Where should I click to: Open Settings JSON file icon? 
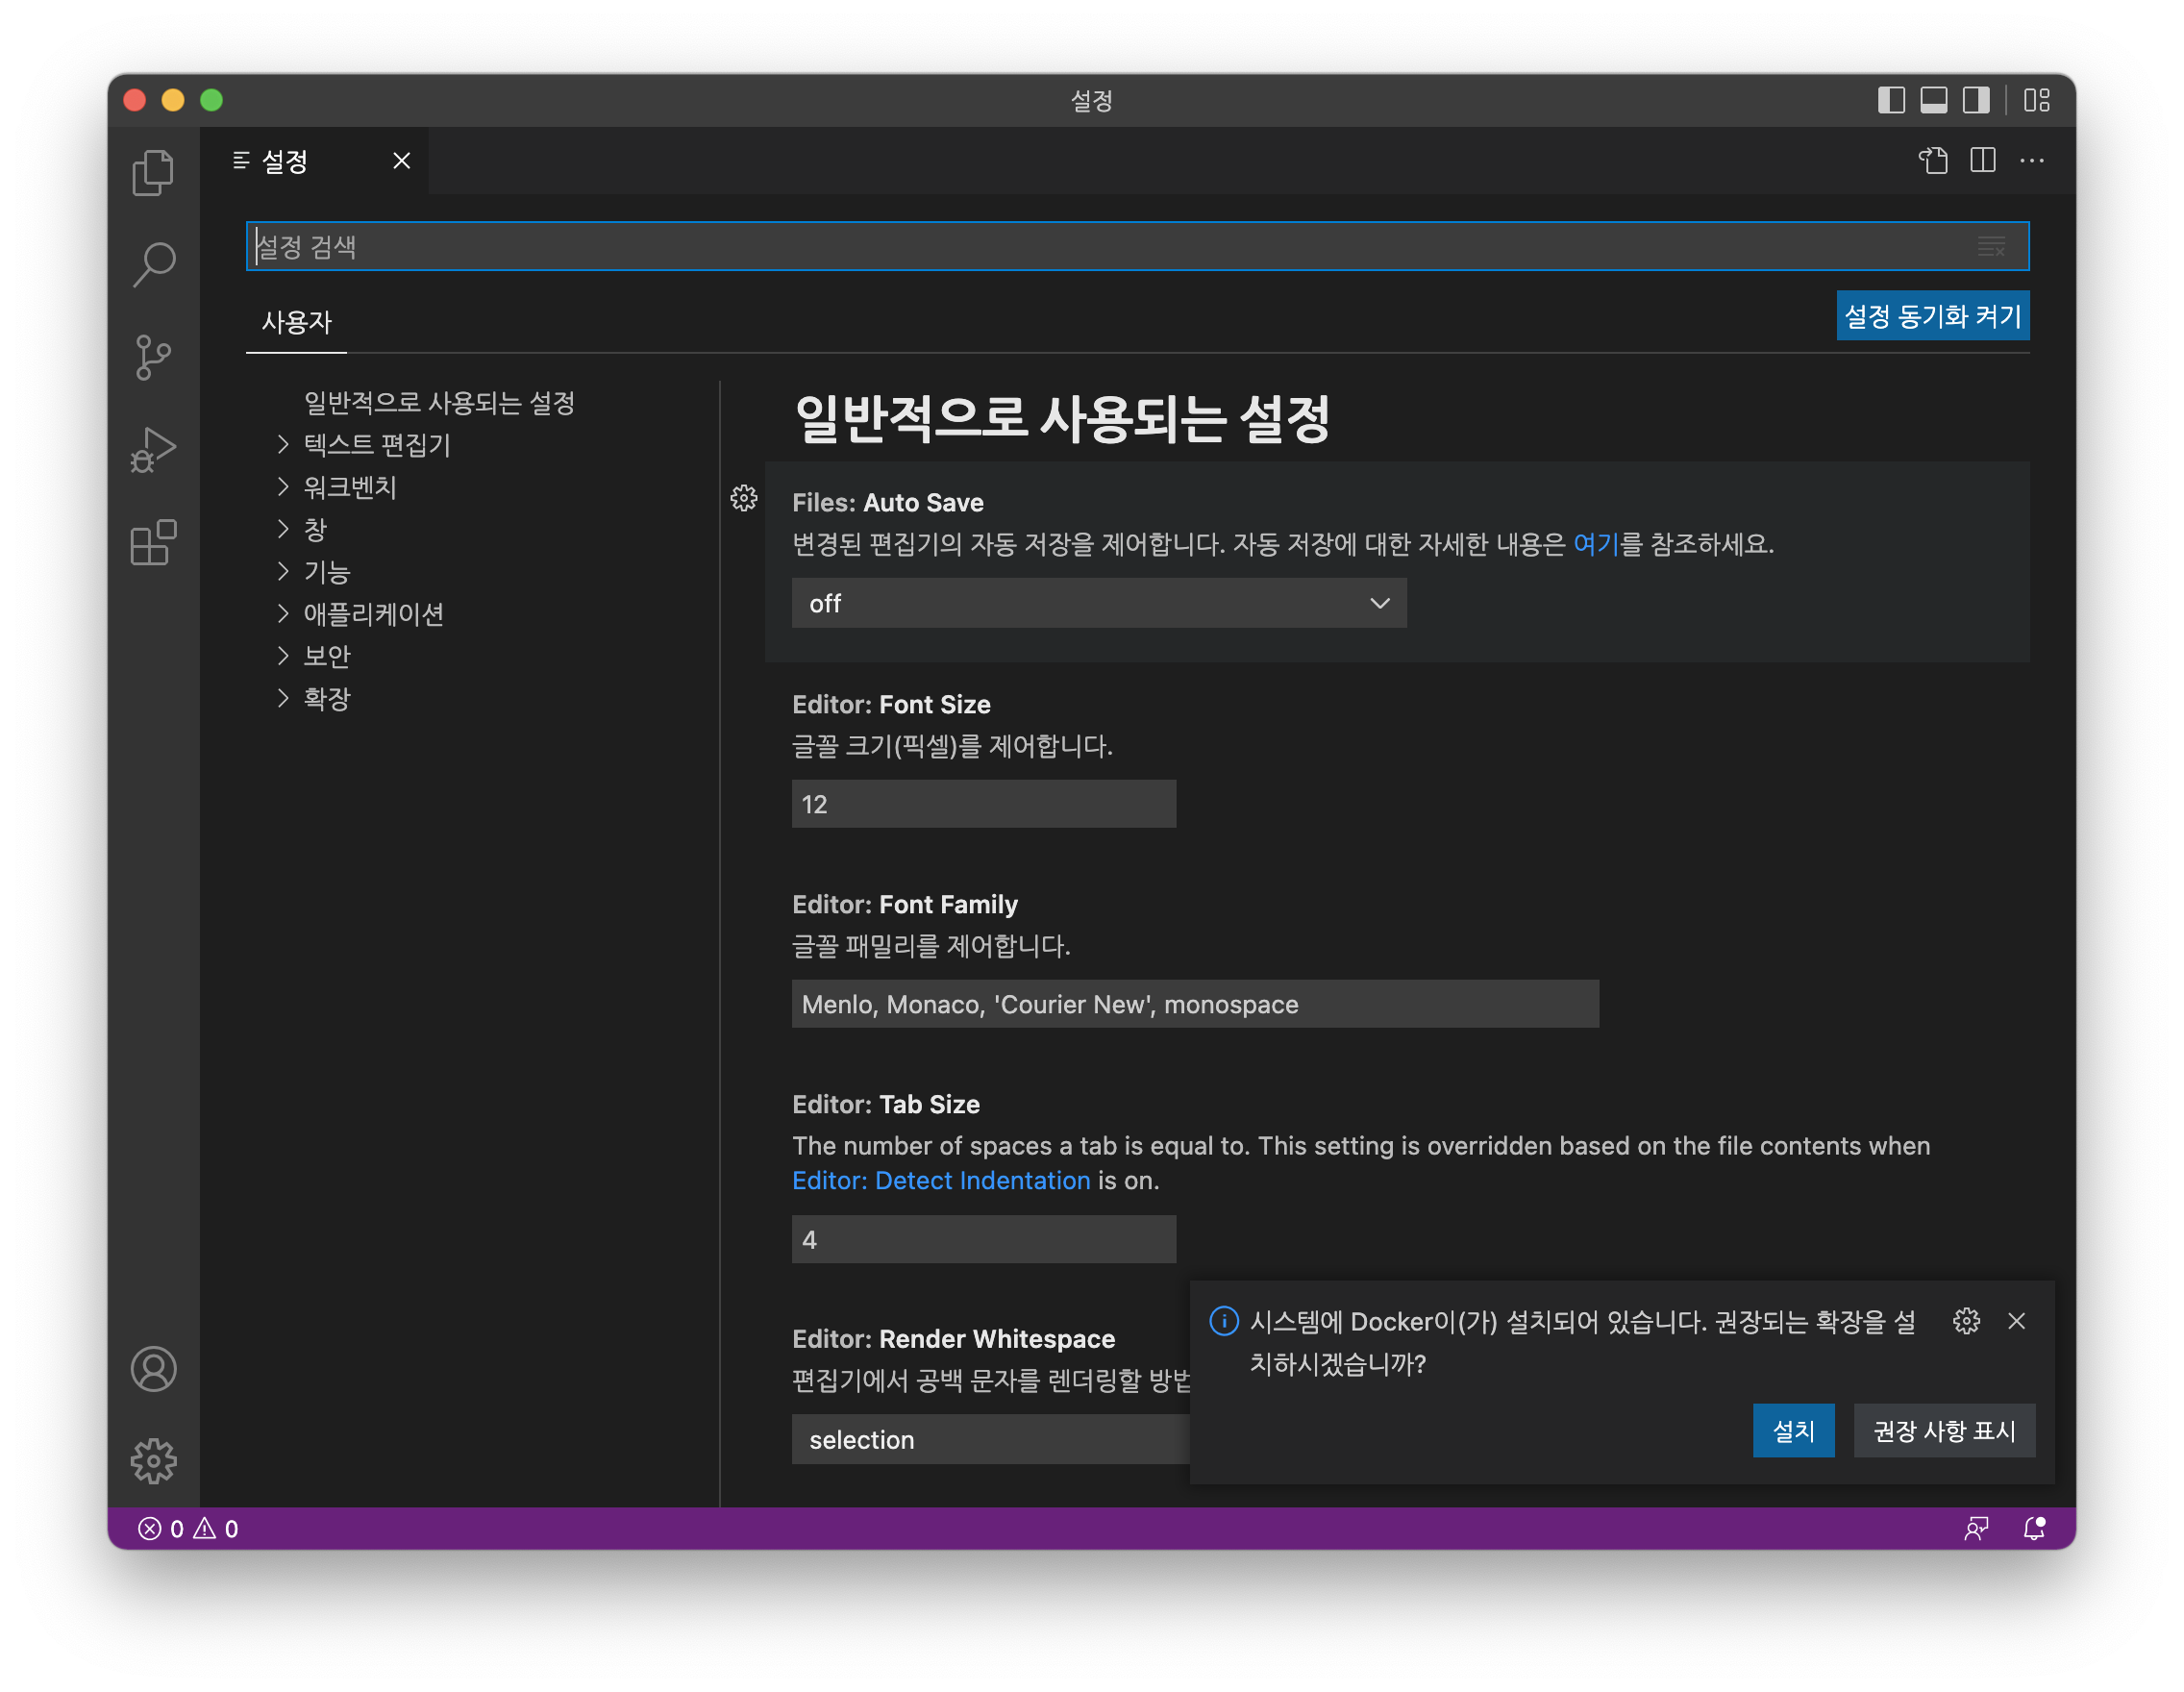click(x=1933, y=160)
